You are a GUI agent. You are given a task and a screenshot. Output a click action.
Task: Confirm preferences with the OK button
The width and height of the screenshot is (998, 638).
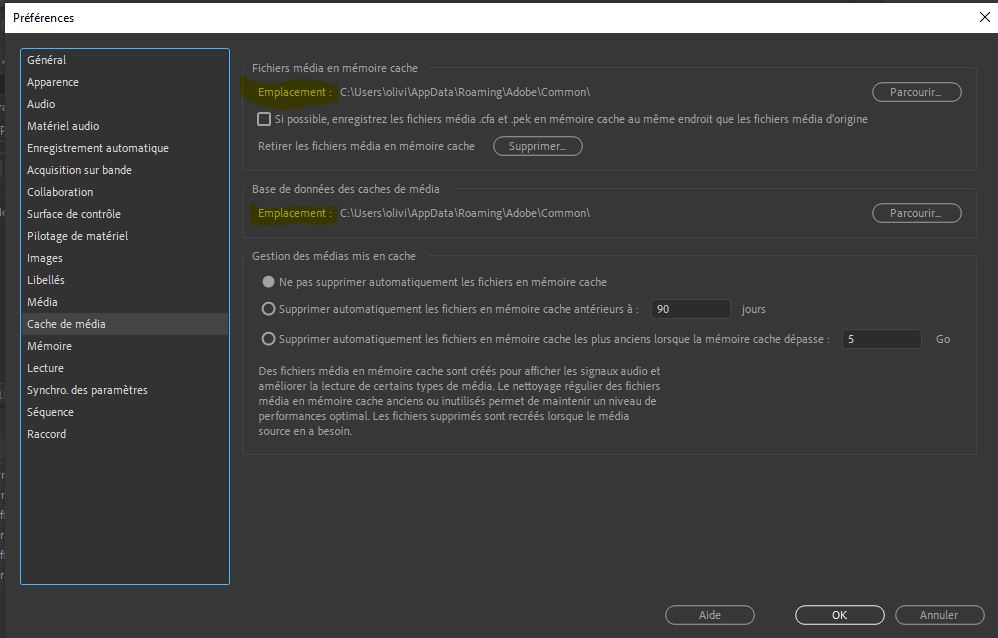(839, 615)
